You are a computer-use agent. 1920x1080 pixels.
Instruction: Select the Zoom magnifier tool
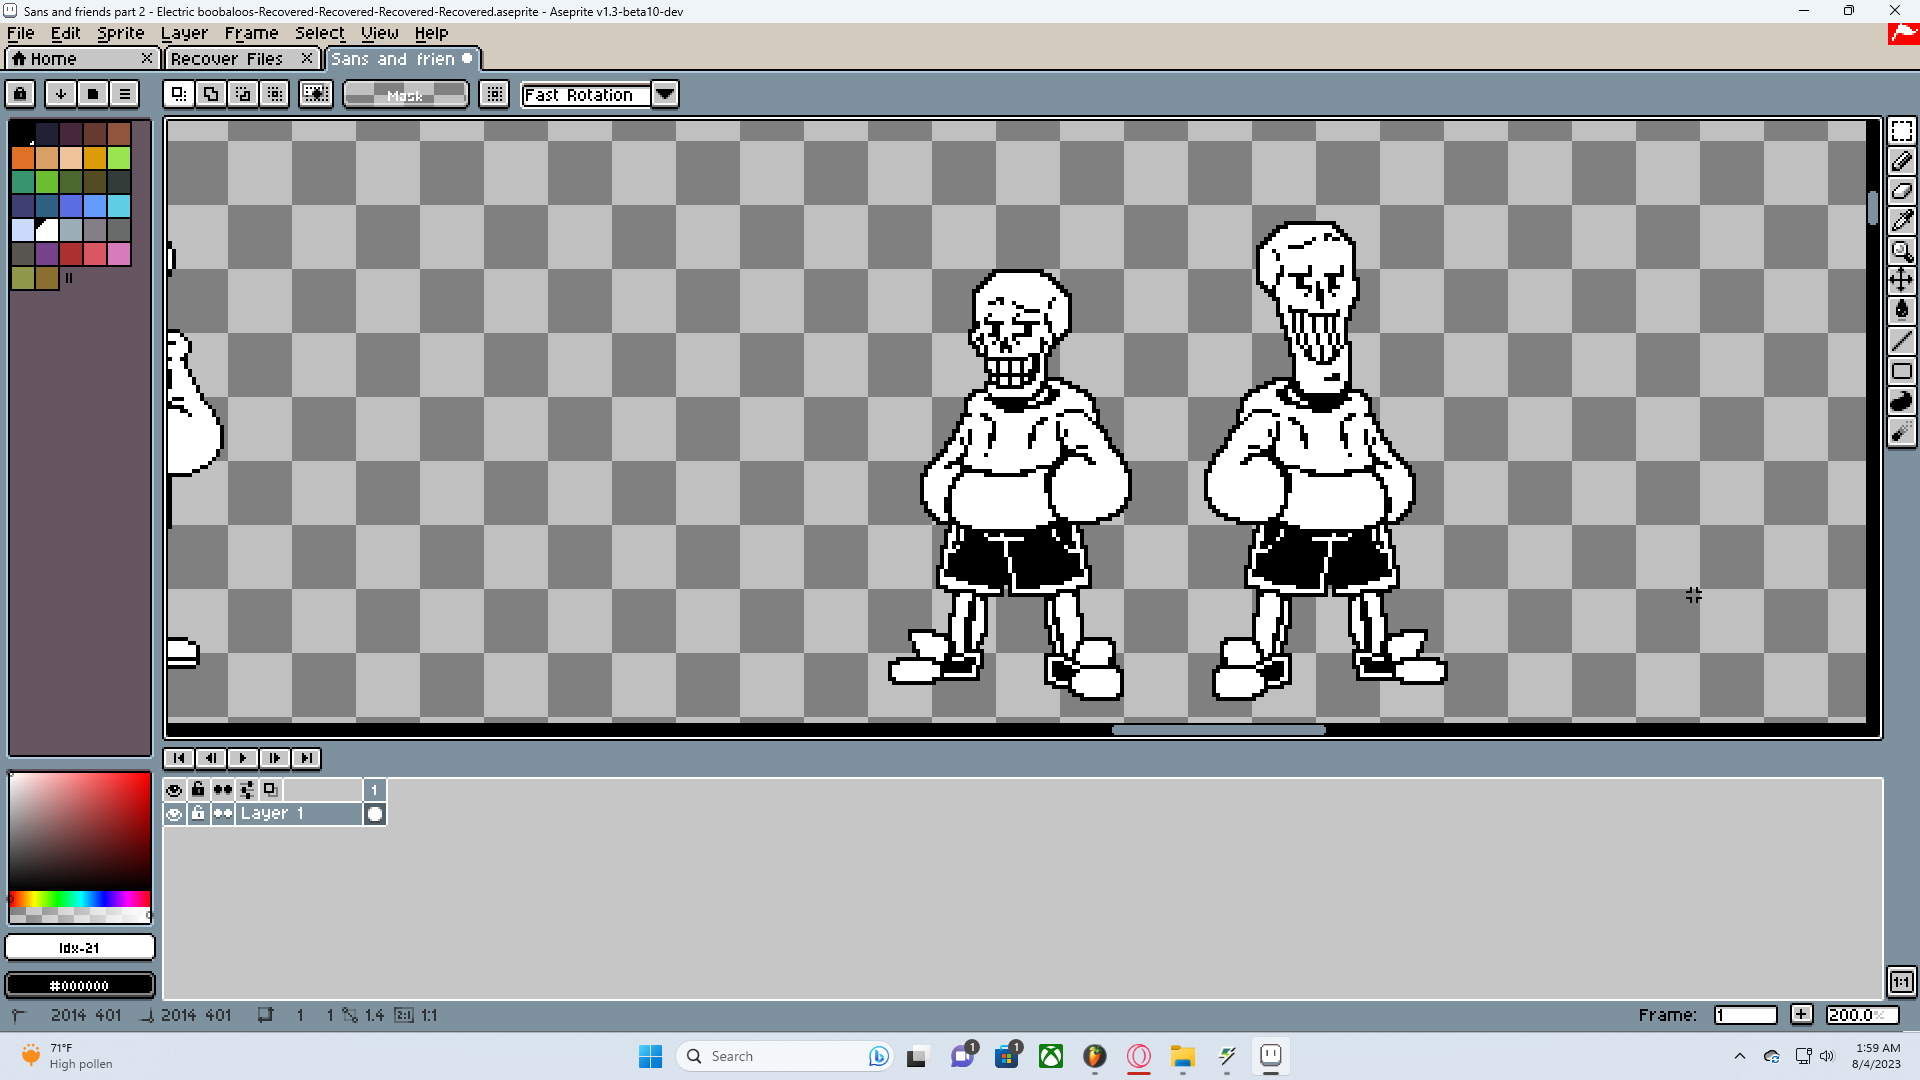click(1901, 251)
